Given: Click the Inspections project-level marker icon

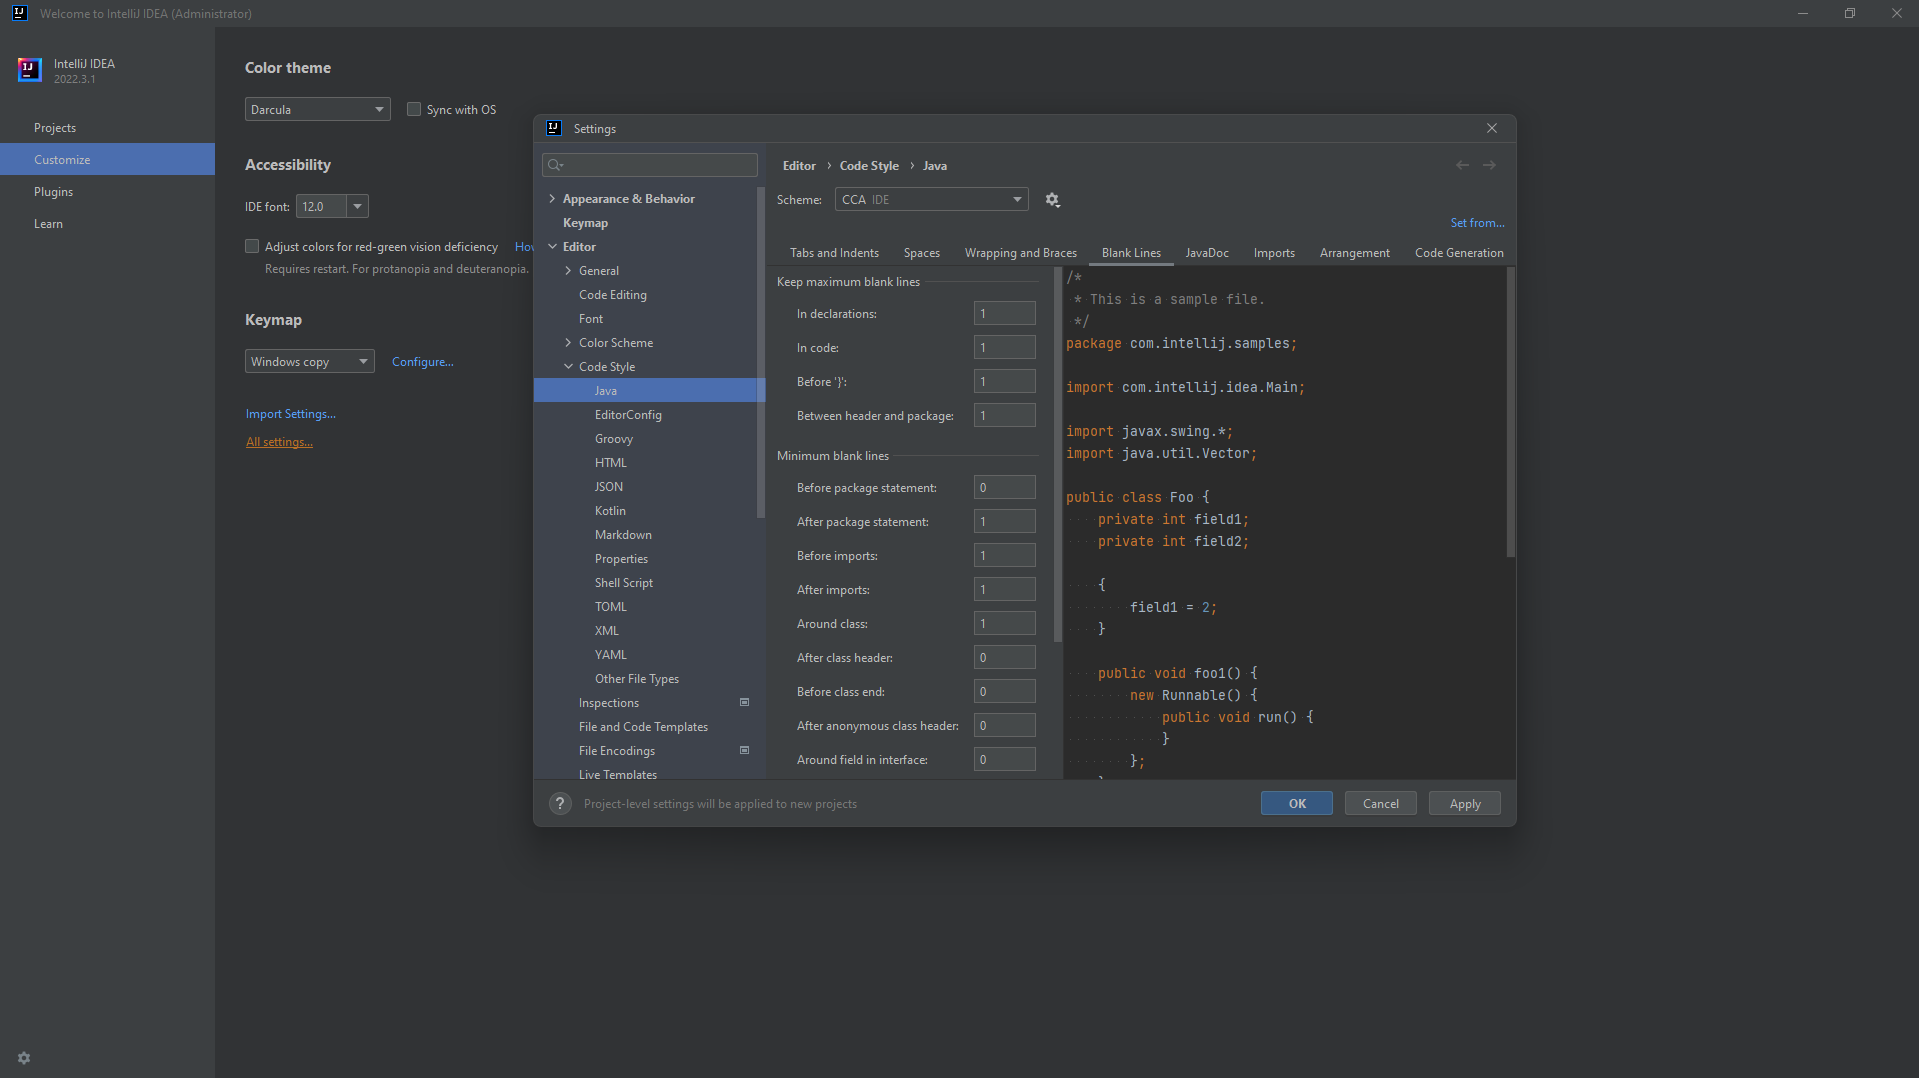Looking at the screenshot, I should (x=744, y=703).
